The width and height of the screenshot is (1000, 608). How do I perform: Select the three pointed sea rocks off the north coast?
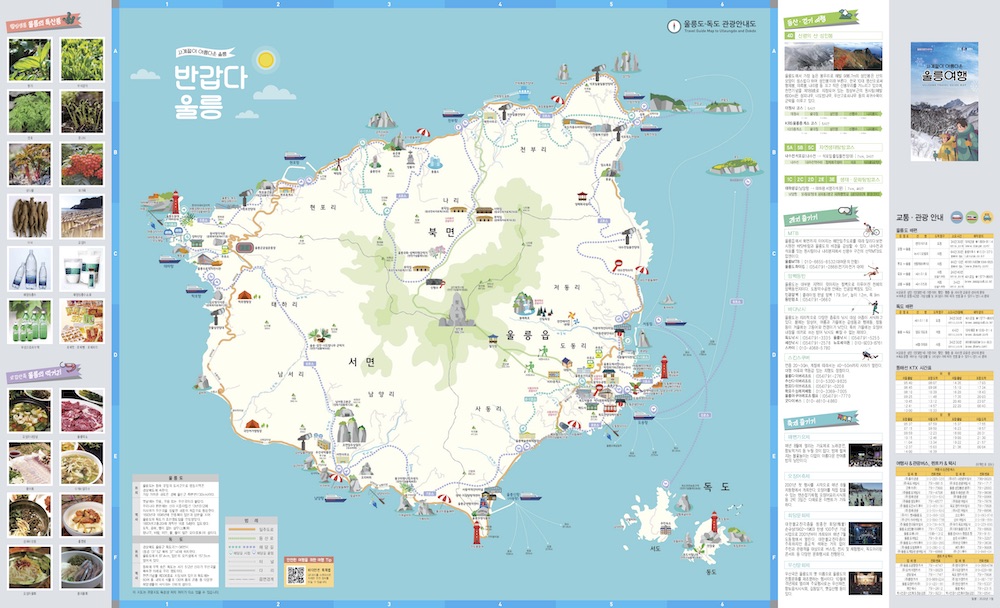pyautogui.click(x=626, y=62)
